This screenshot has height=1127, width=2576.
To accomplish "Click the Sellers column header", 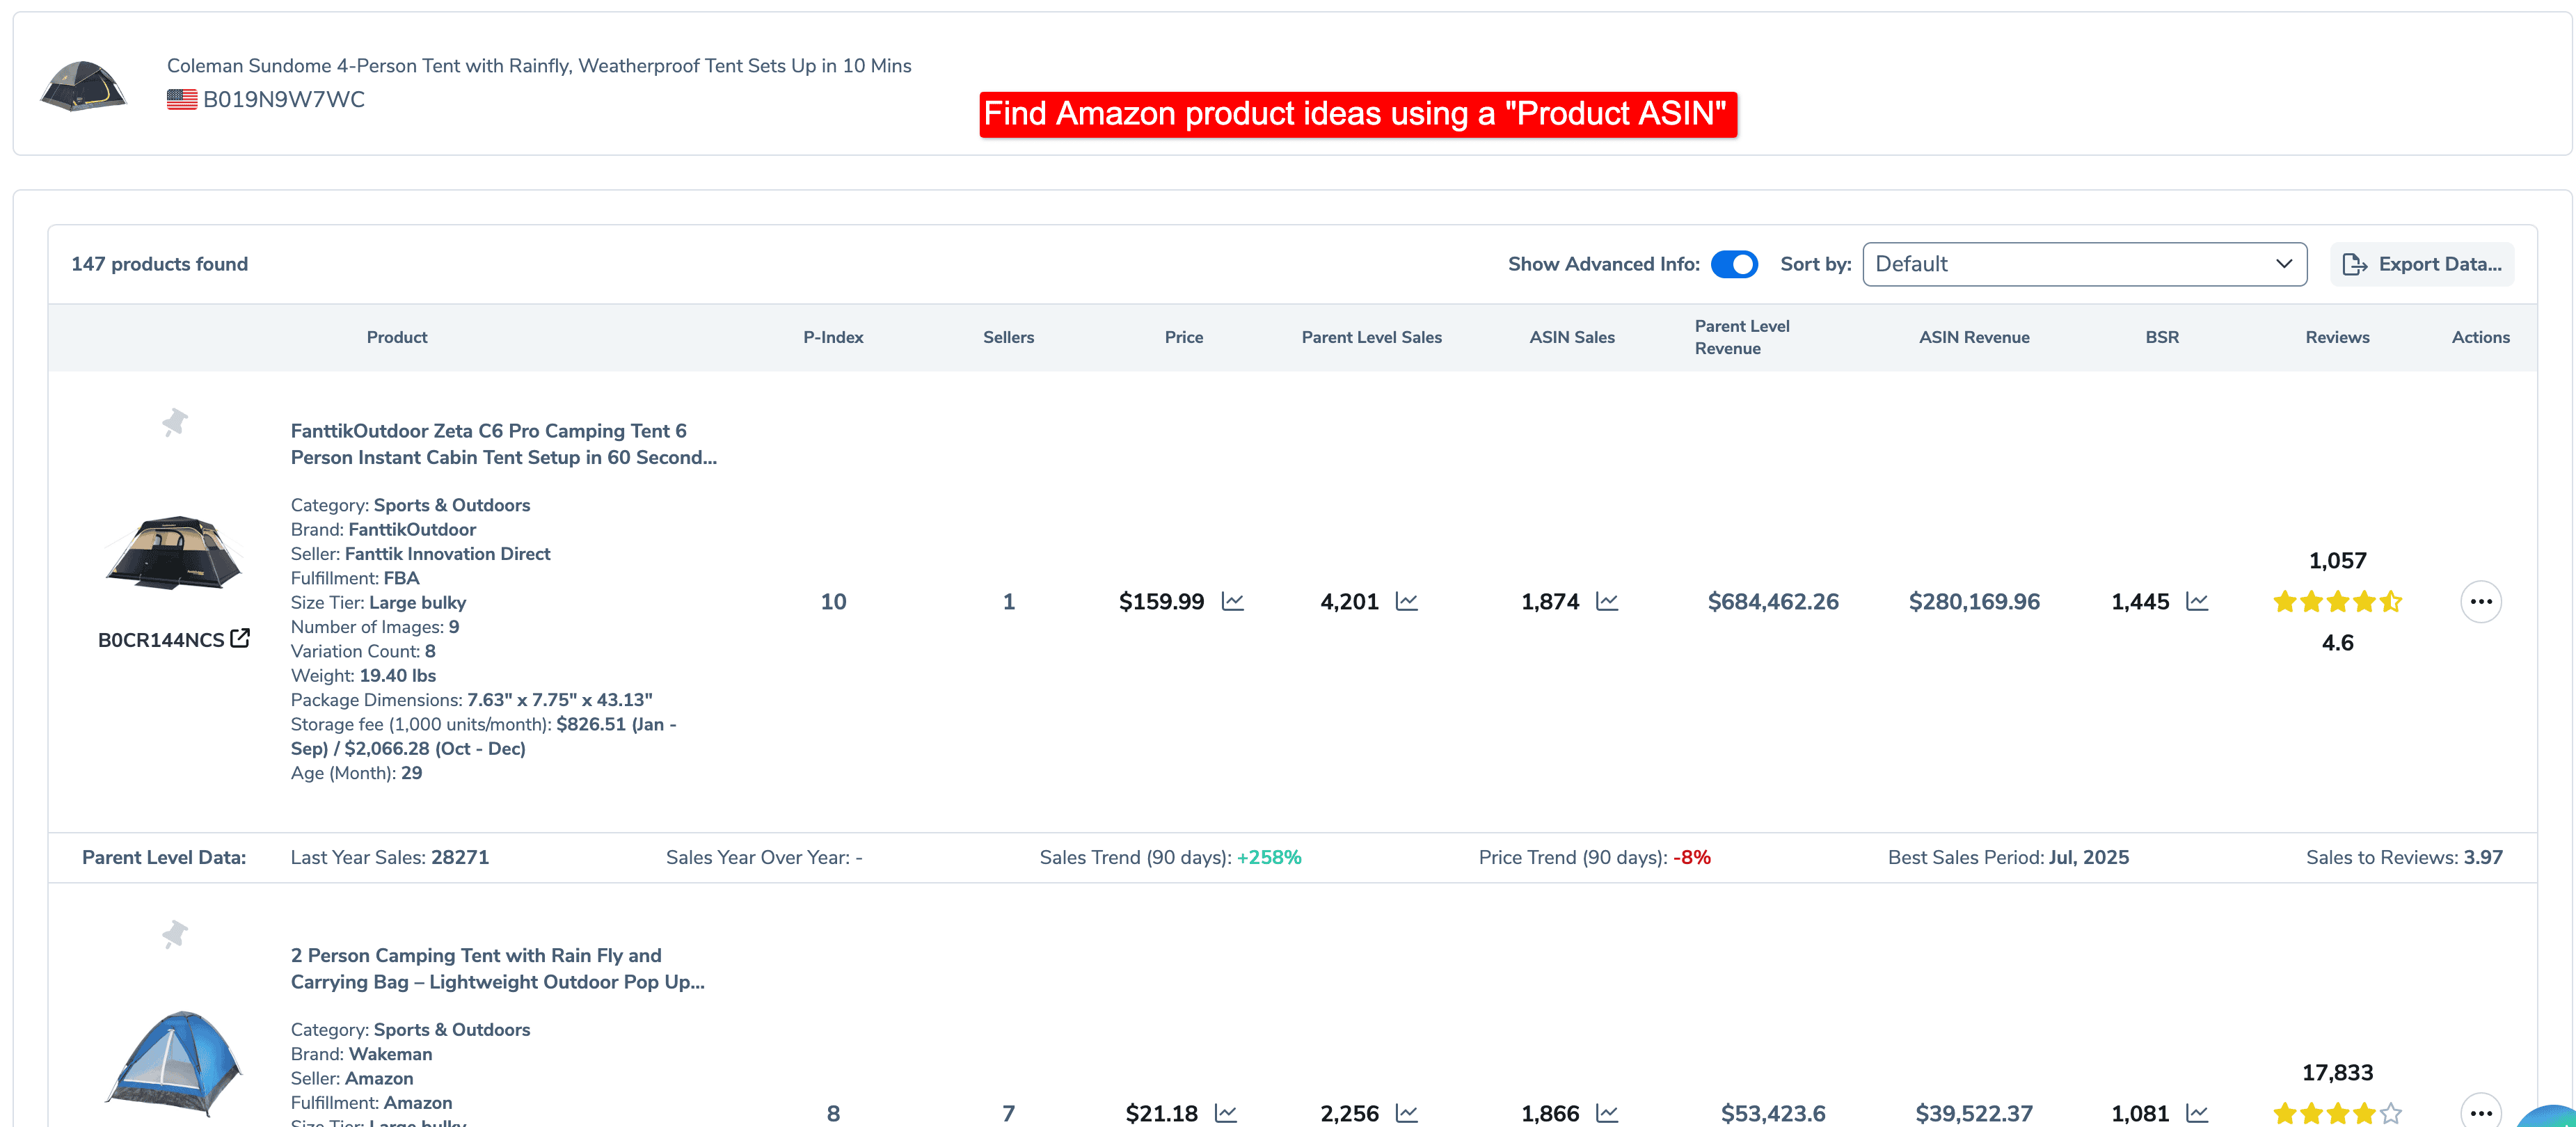I will click(x=1008, y=337).
